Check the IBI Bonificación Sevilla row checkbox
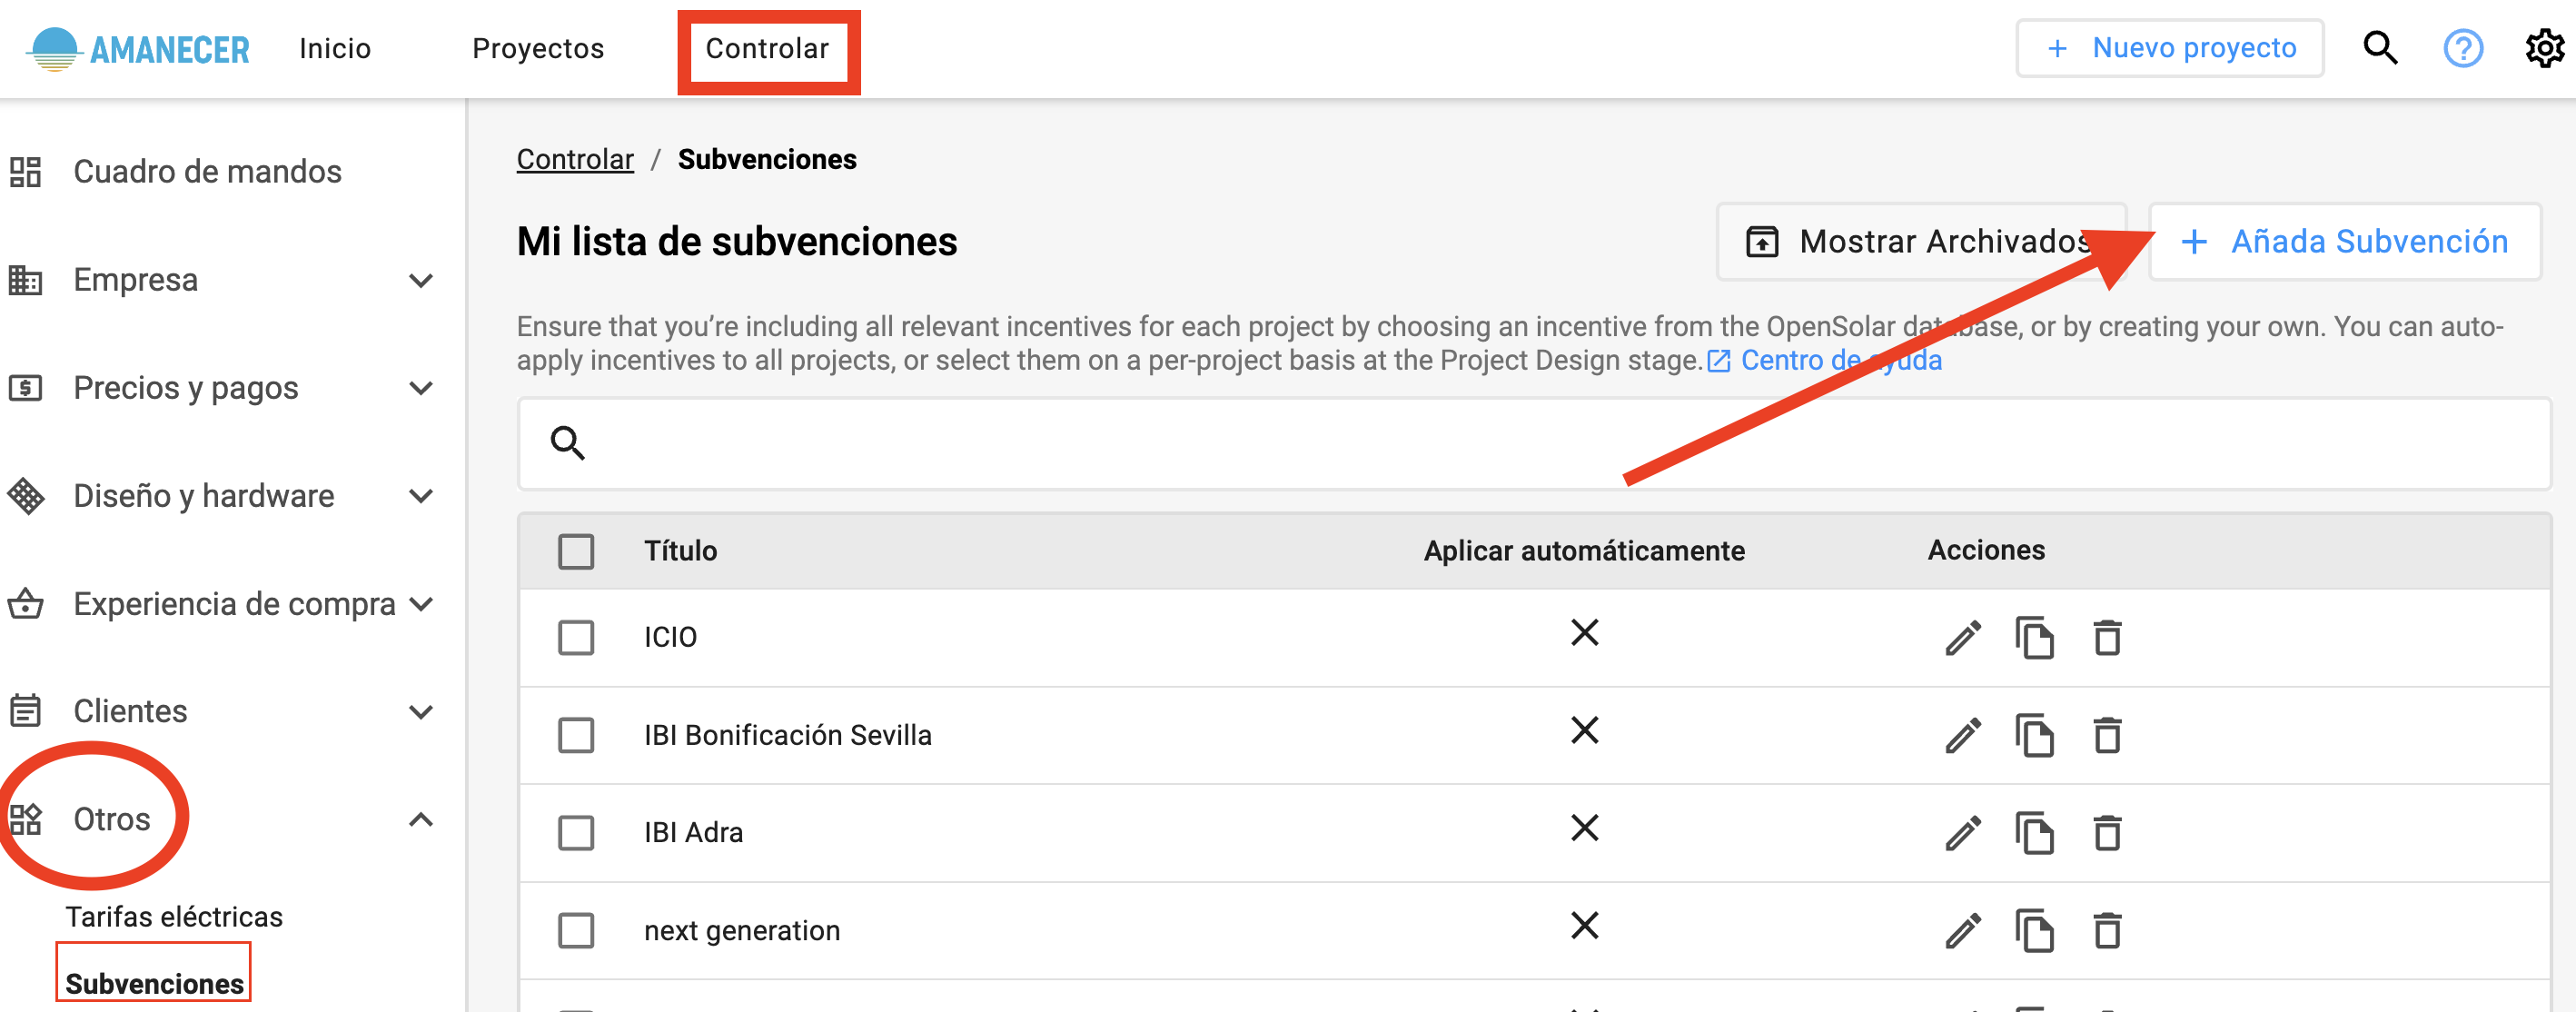Image resolution: width=2576 pixels, height=1012 pixels. [x=576, y=736]
